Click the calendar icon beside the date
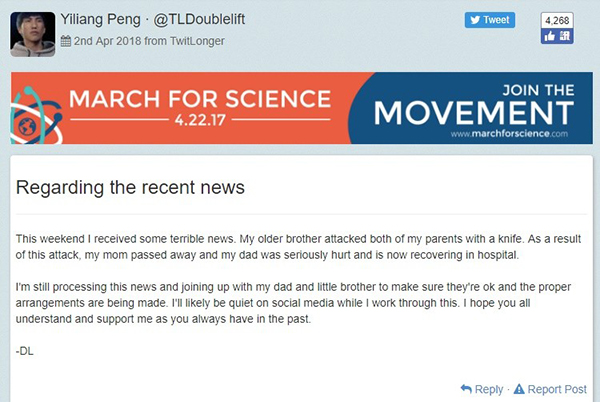 pos(67,41)
